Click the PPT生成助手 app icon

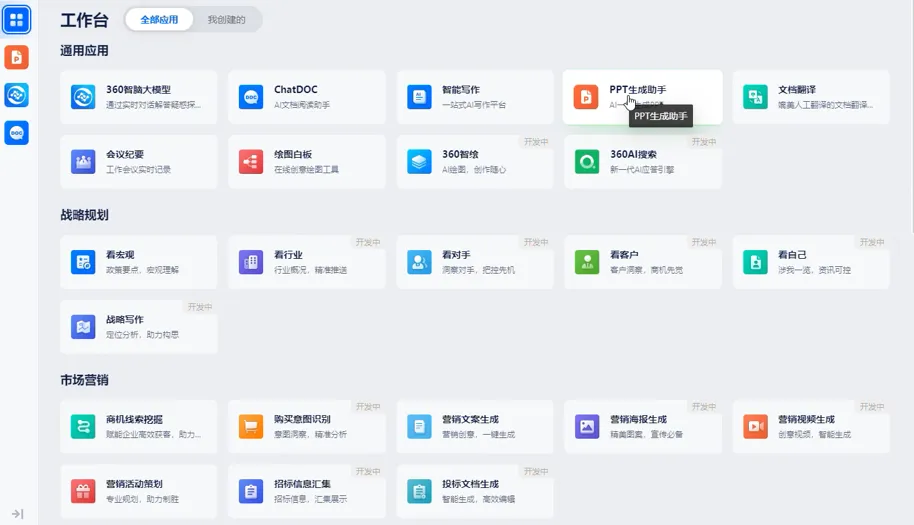point(586,97)
